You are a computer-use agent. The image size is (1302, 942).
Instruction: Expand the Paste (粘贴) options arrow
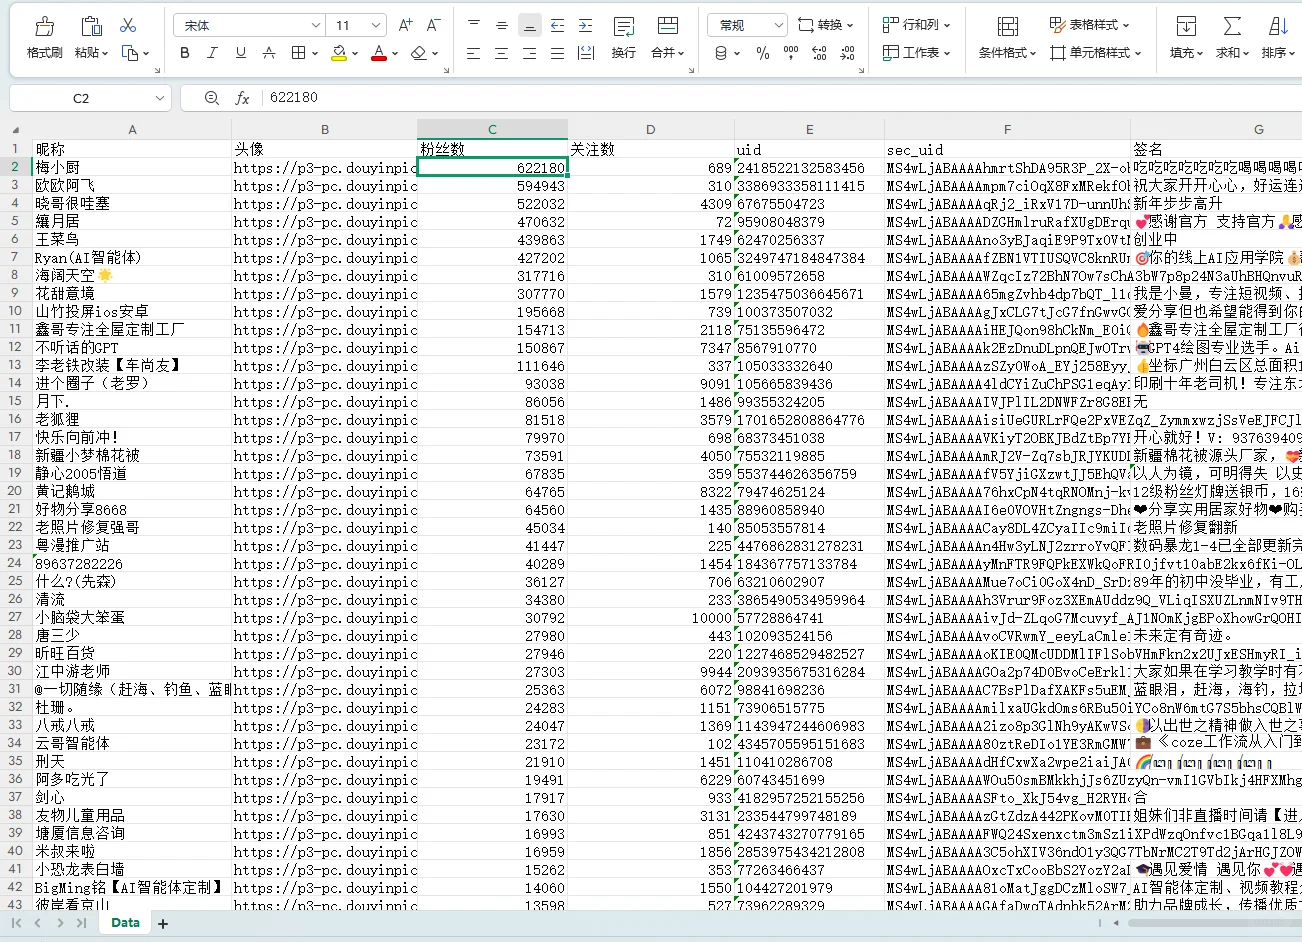[106, 53]
